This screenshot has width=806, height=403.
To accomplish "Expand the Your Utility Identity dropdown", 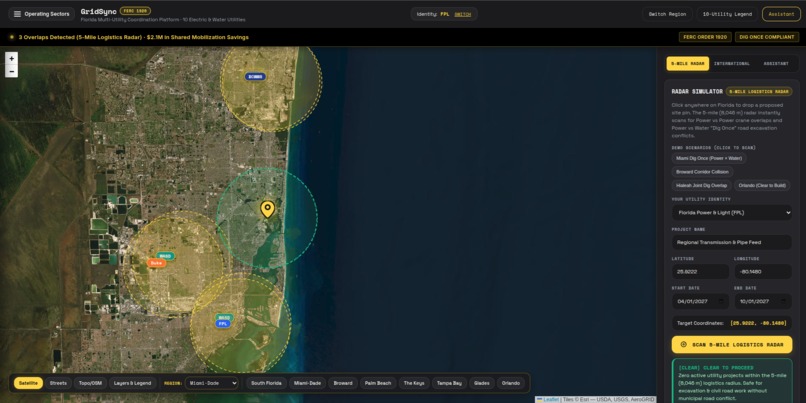I will [x=731, y=212].
